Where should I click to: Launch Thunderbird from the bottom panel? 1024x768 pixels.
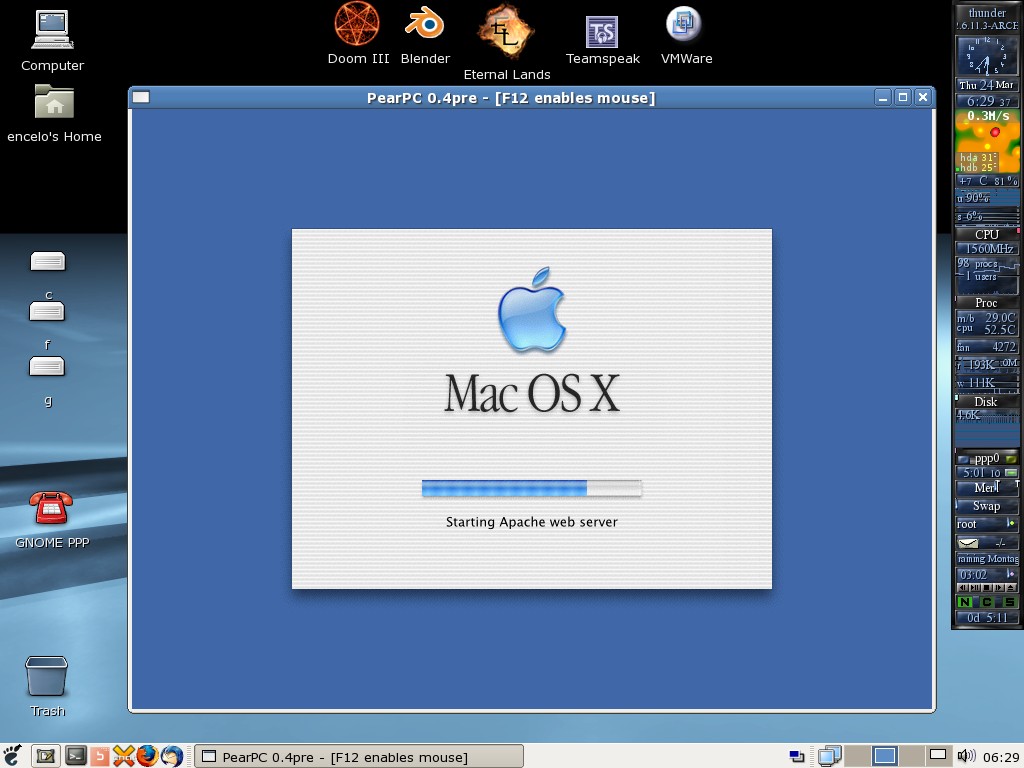[x=172, y=756]
